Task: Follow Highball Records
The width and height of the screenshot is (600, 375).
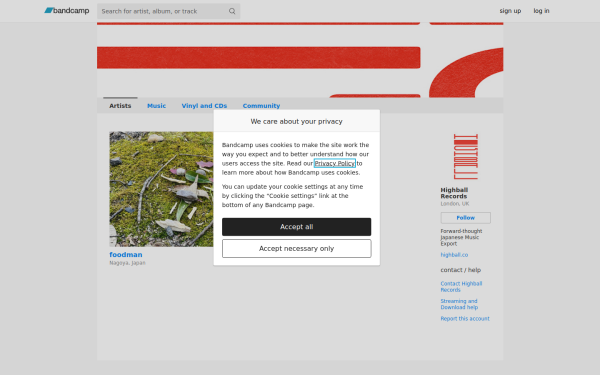Action: pos(466,218)
